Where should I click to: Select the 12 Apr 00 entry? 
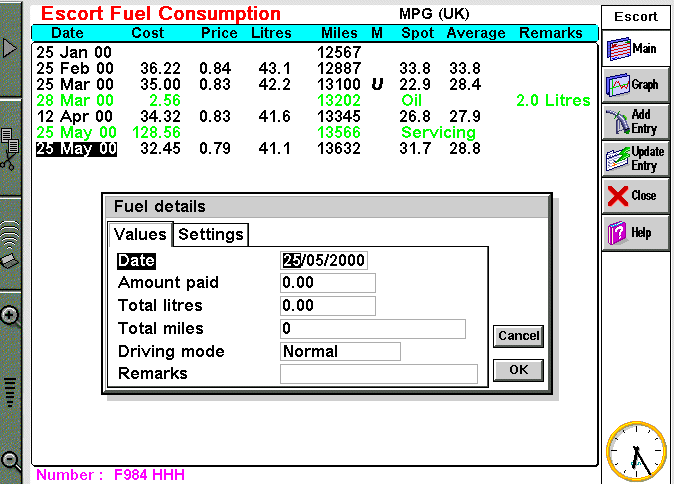click(x=314, y=116)
